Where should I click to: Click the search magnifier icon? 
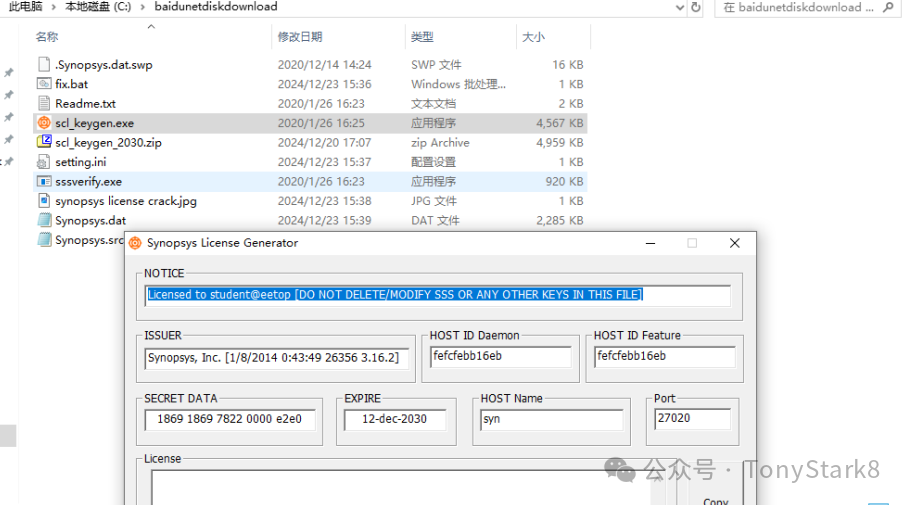888,8
